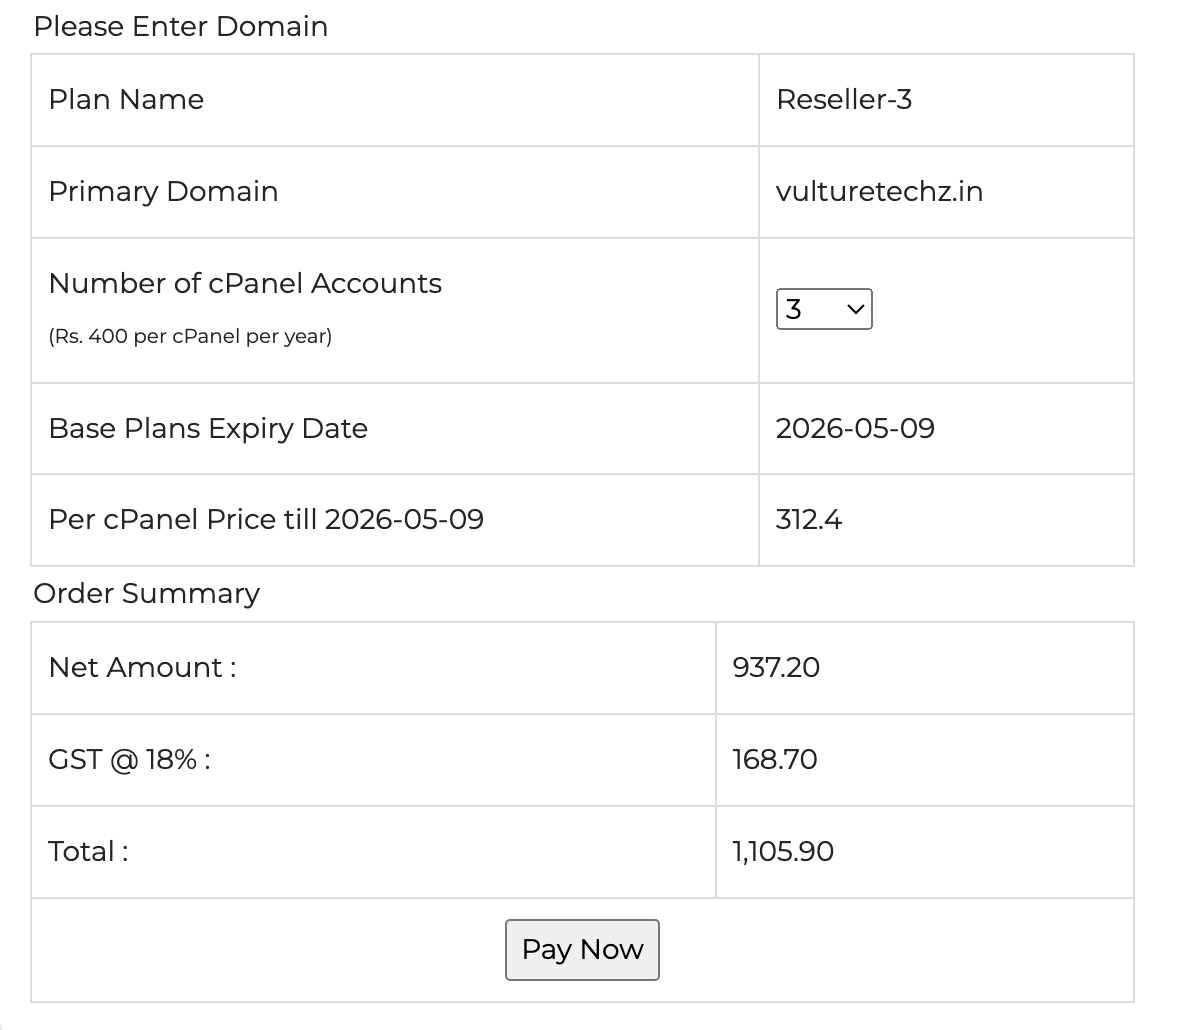Viewport: 1196px width, 1030px height.
Task: Click the Net Amount label
Action: pyautogui.click(x=142, y=668)
